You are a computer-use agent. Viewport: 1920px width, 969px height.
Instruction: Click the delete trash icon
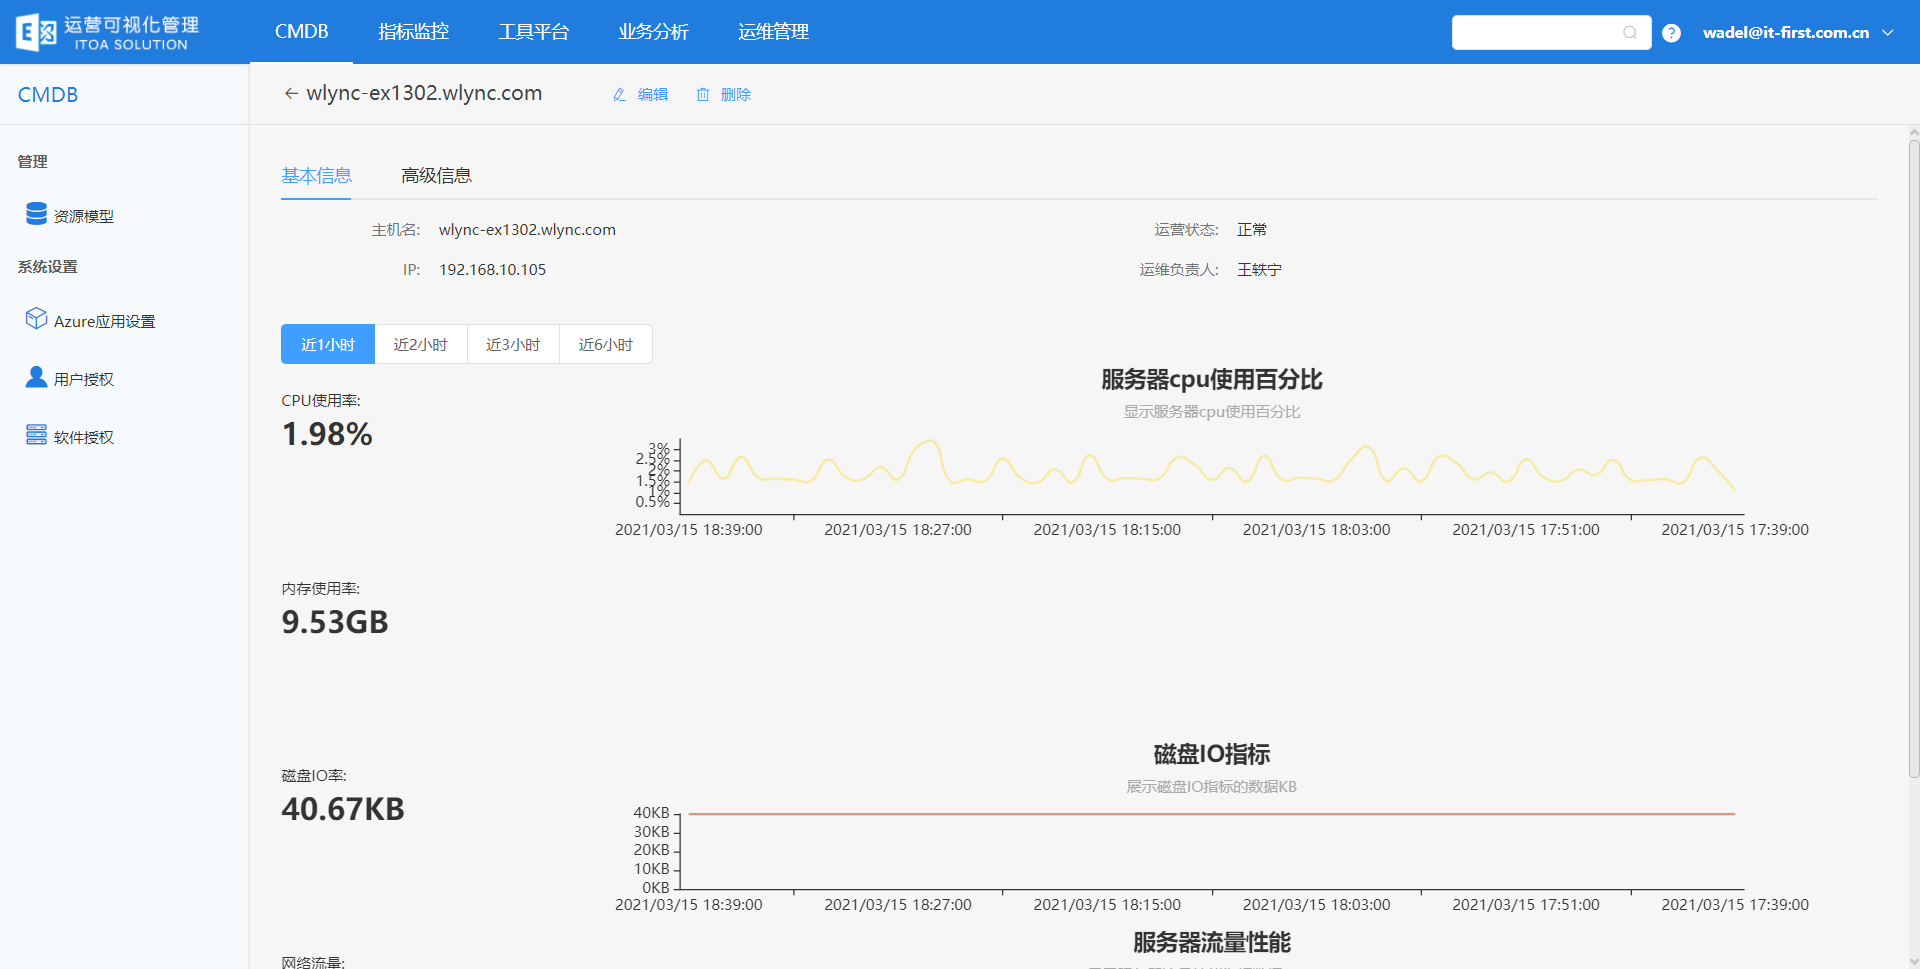point(703,94)
